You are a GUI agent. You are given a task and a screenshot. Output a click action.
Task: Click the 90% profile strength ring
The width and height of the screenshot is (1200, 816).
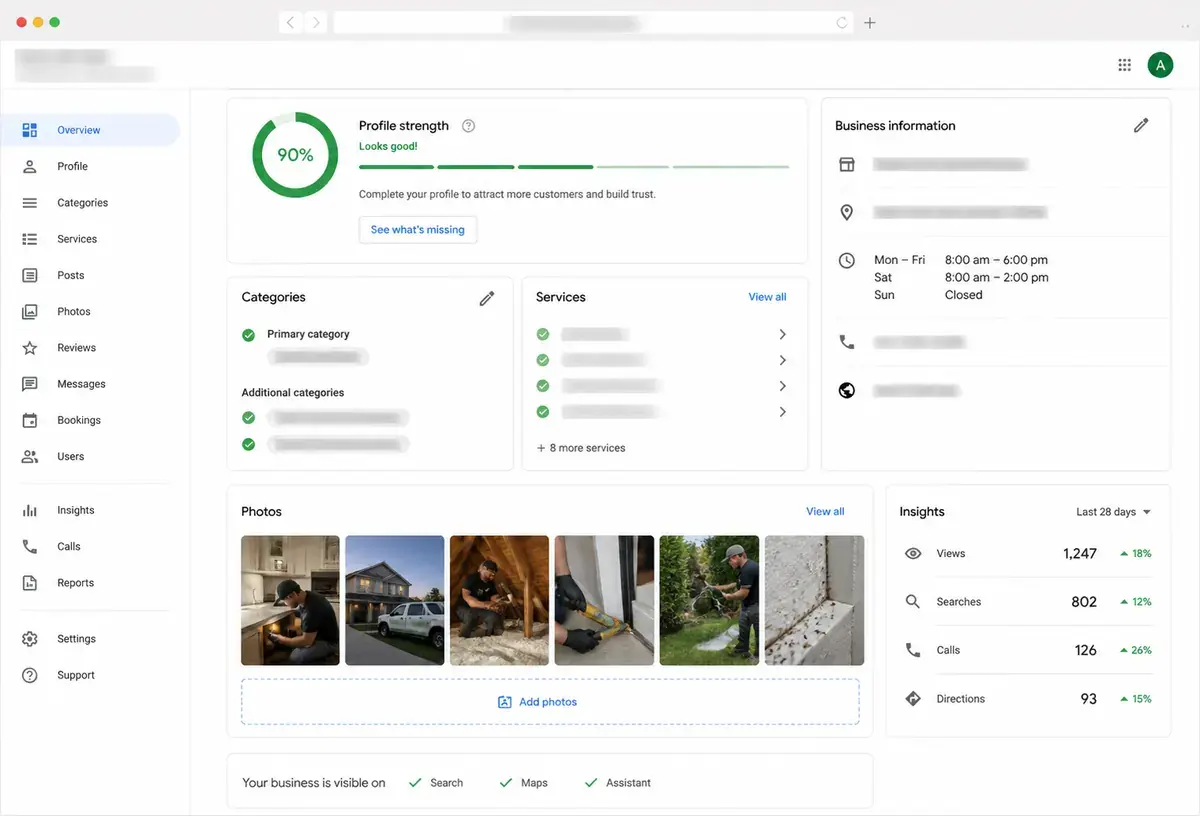point(295,155)
